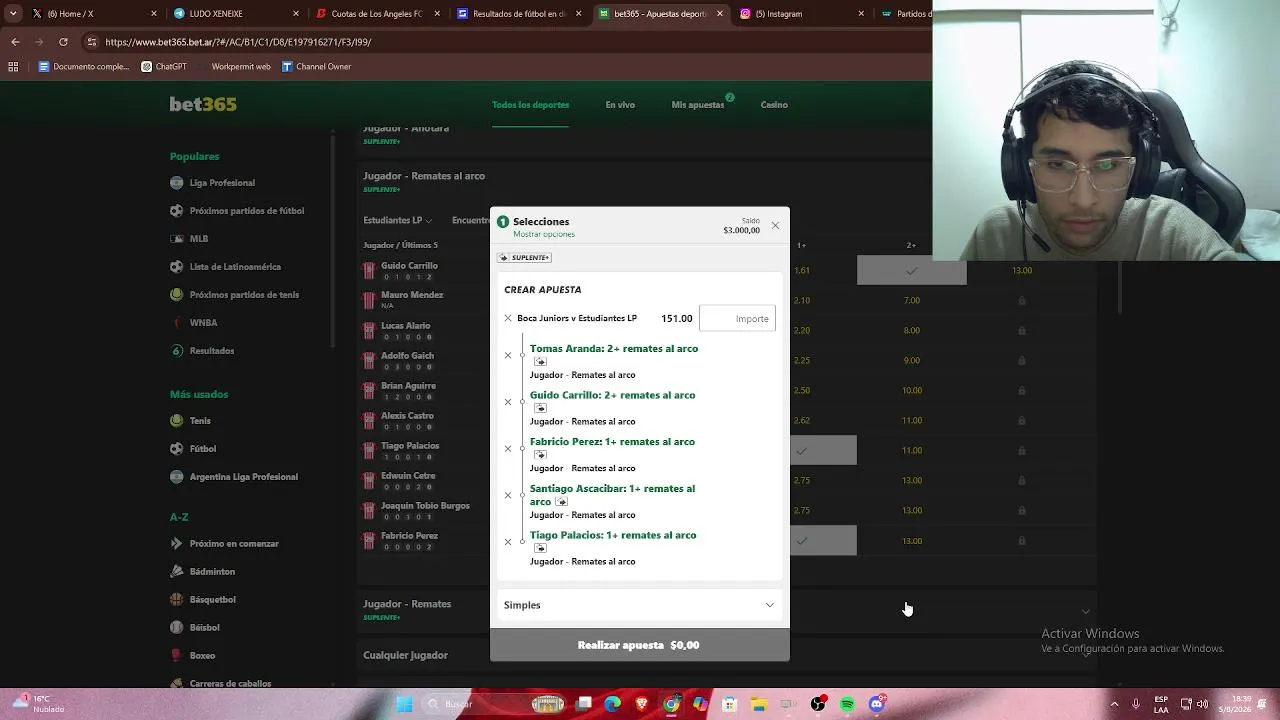
Task: Open Mis apuestas tab
Action: [698, 105]
